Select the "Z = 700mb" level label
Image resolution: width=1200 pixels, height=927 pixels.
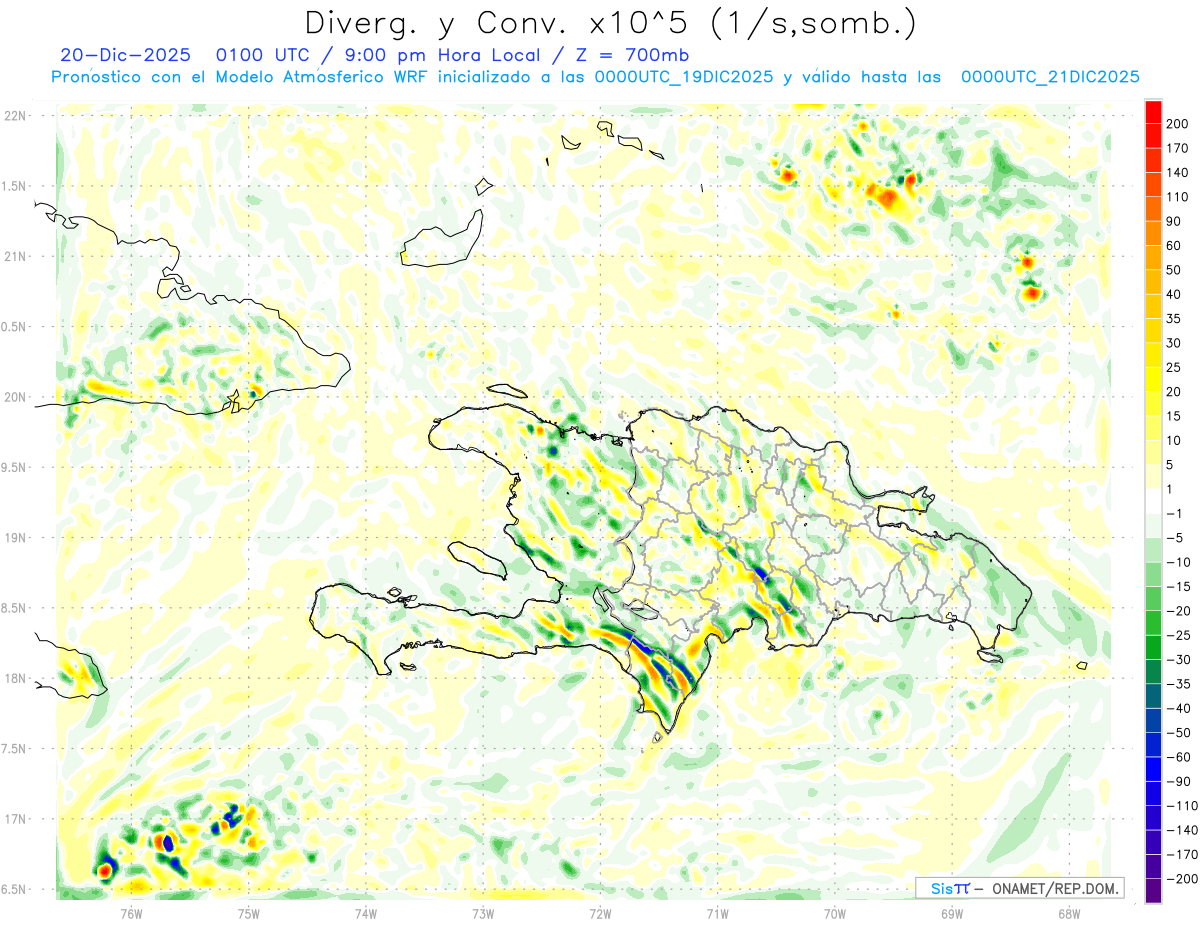(x=632, y=55)
